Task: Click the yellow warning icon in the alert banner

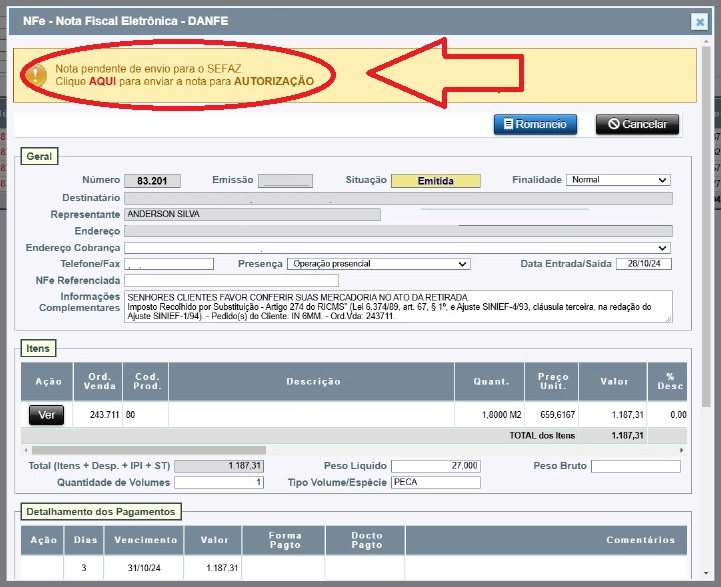Action: coord(37,74)
